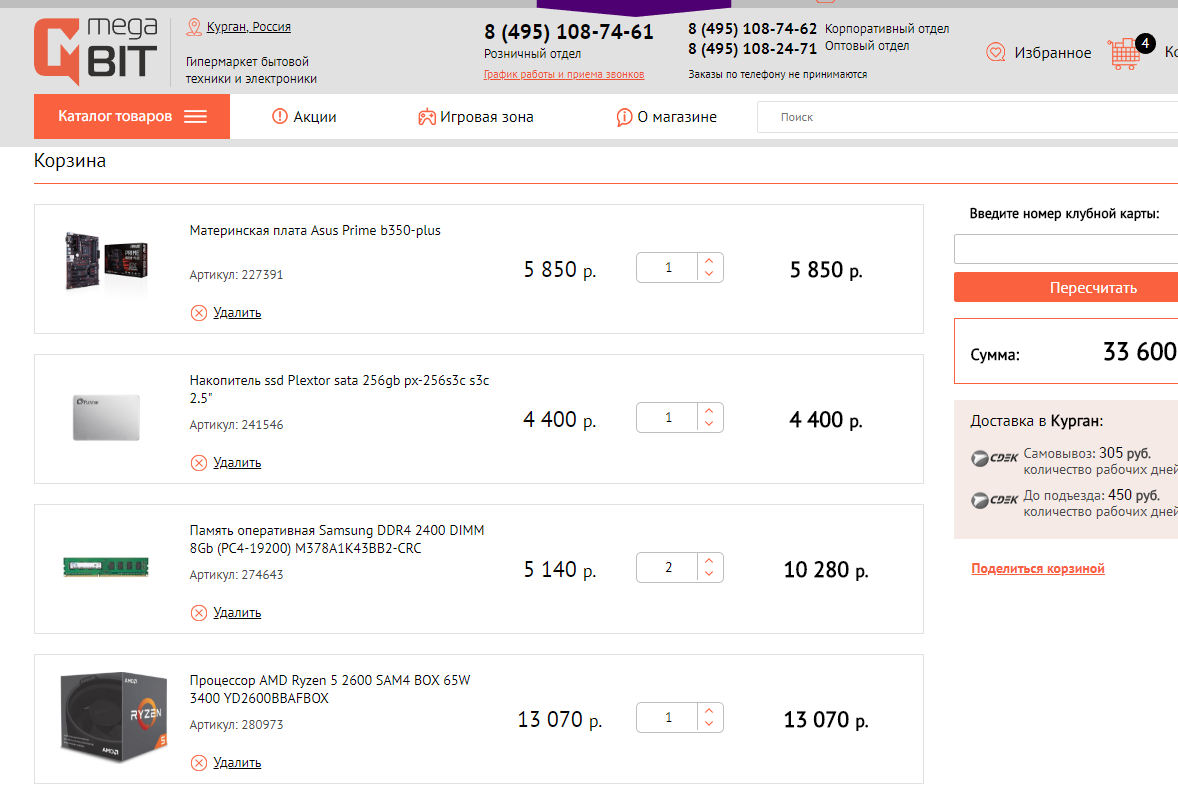
Task: Focus the Поиск search field
Action: pos(968,117)
